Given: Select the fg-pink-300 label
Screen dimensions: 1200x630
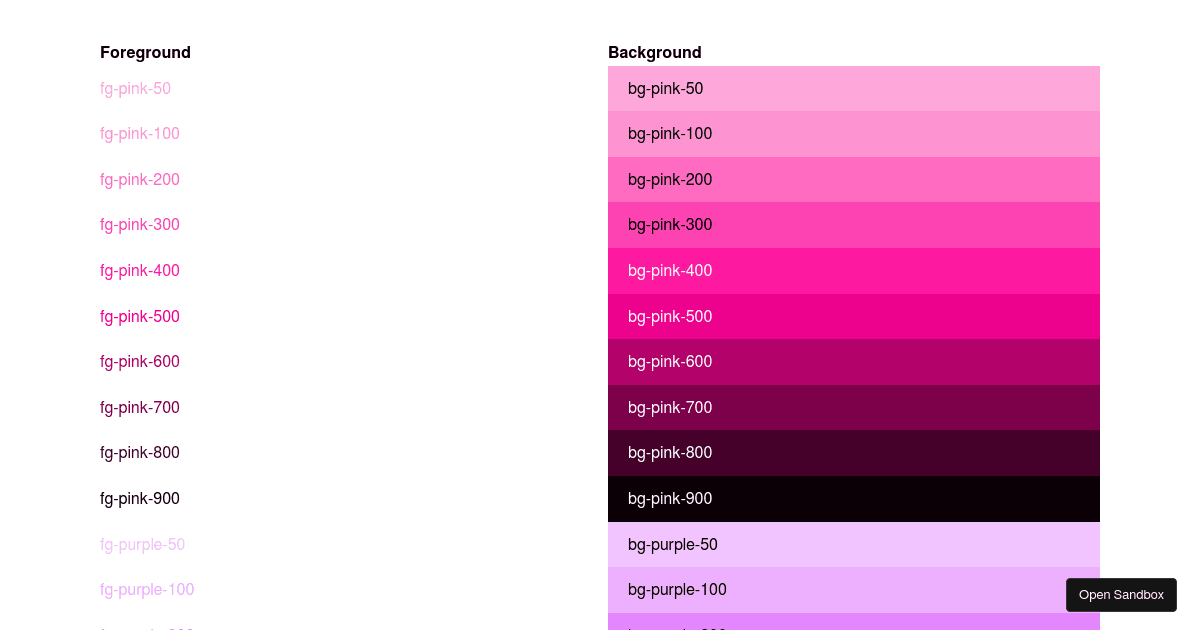Looking at the screenshot, I should [140, 224].
